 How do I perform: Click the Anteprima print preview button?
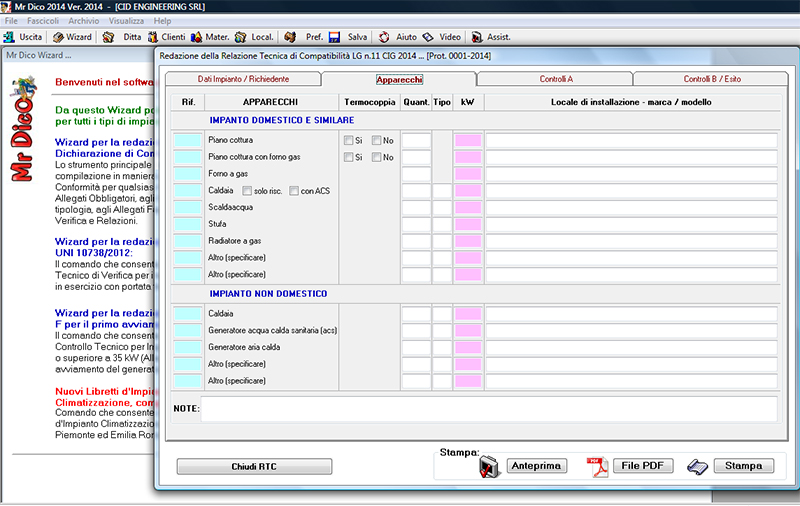click(537, 466)
